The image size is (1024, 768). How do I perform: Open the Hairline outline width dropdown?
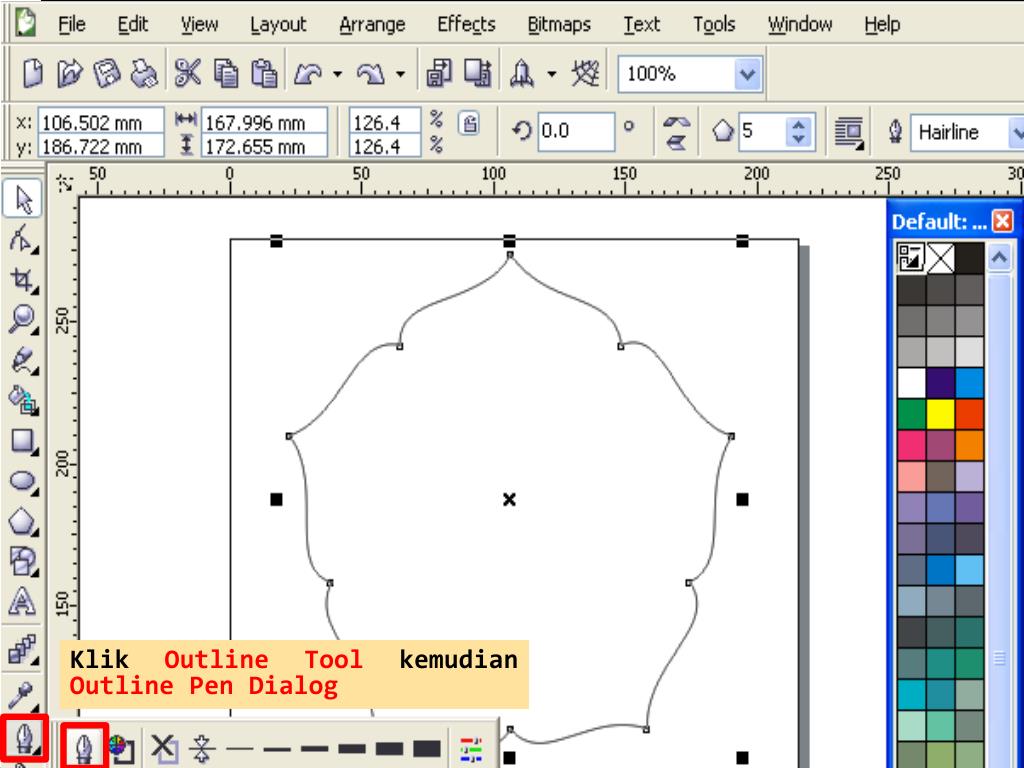(1016, 133)
